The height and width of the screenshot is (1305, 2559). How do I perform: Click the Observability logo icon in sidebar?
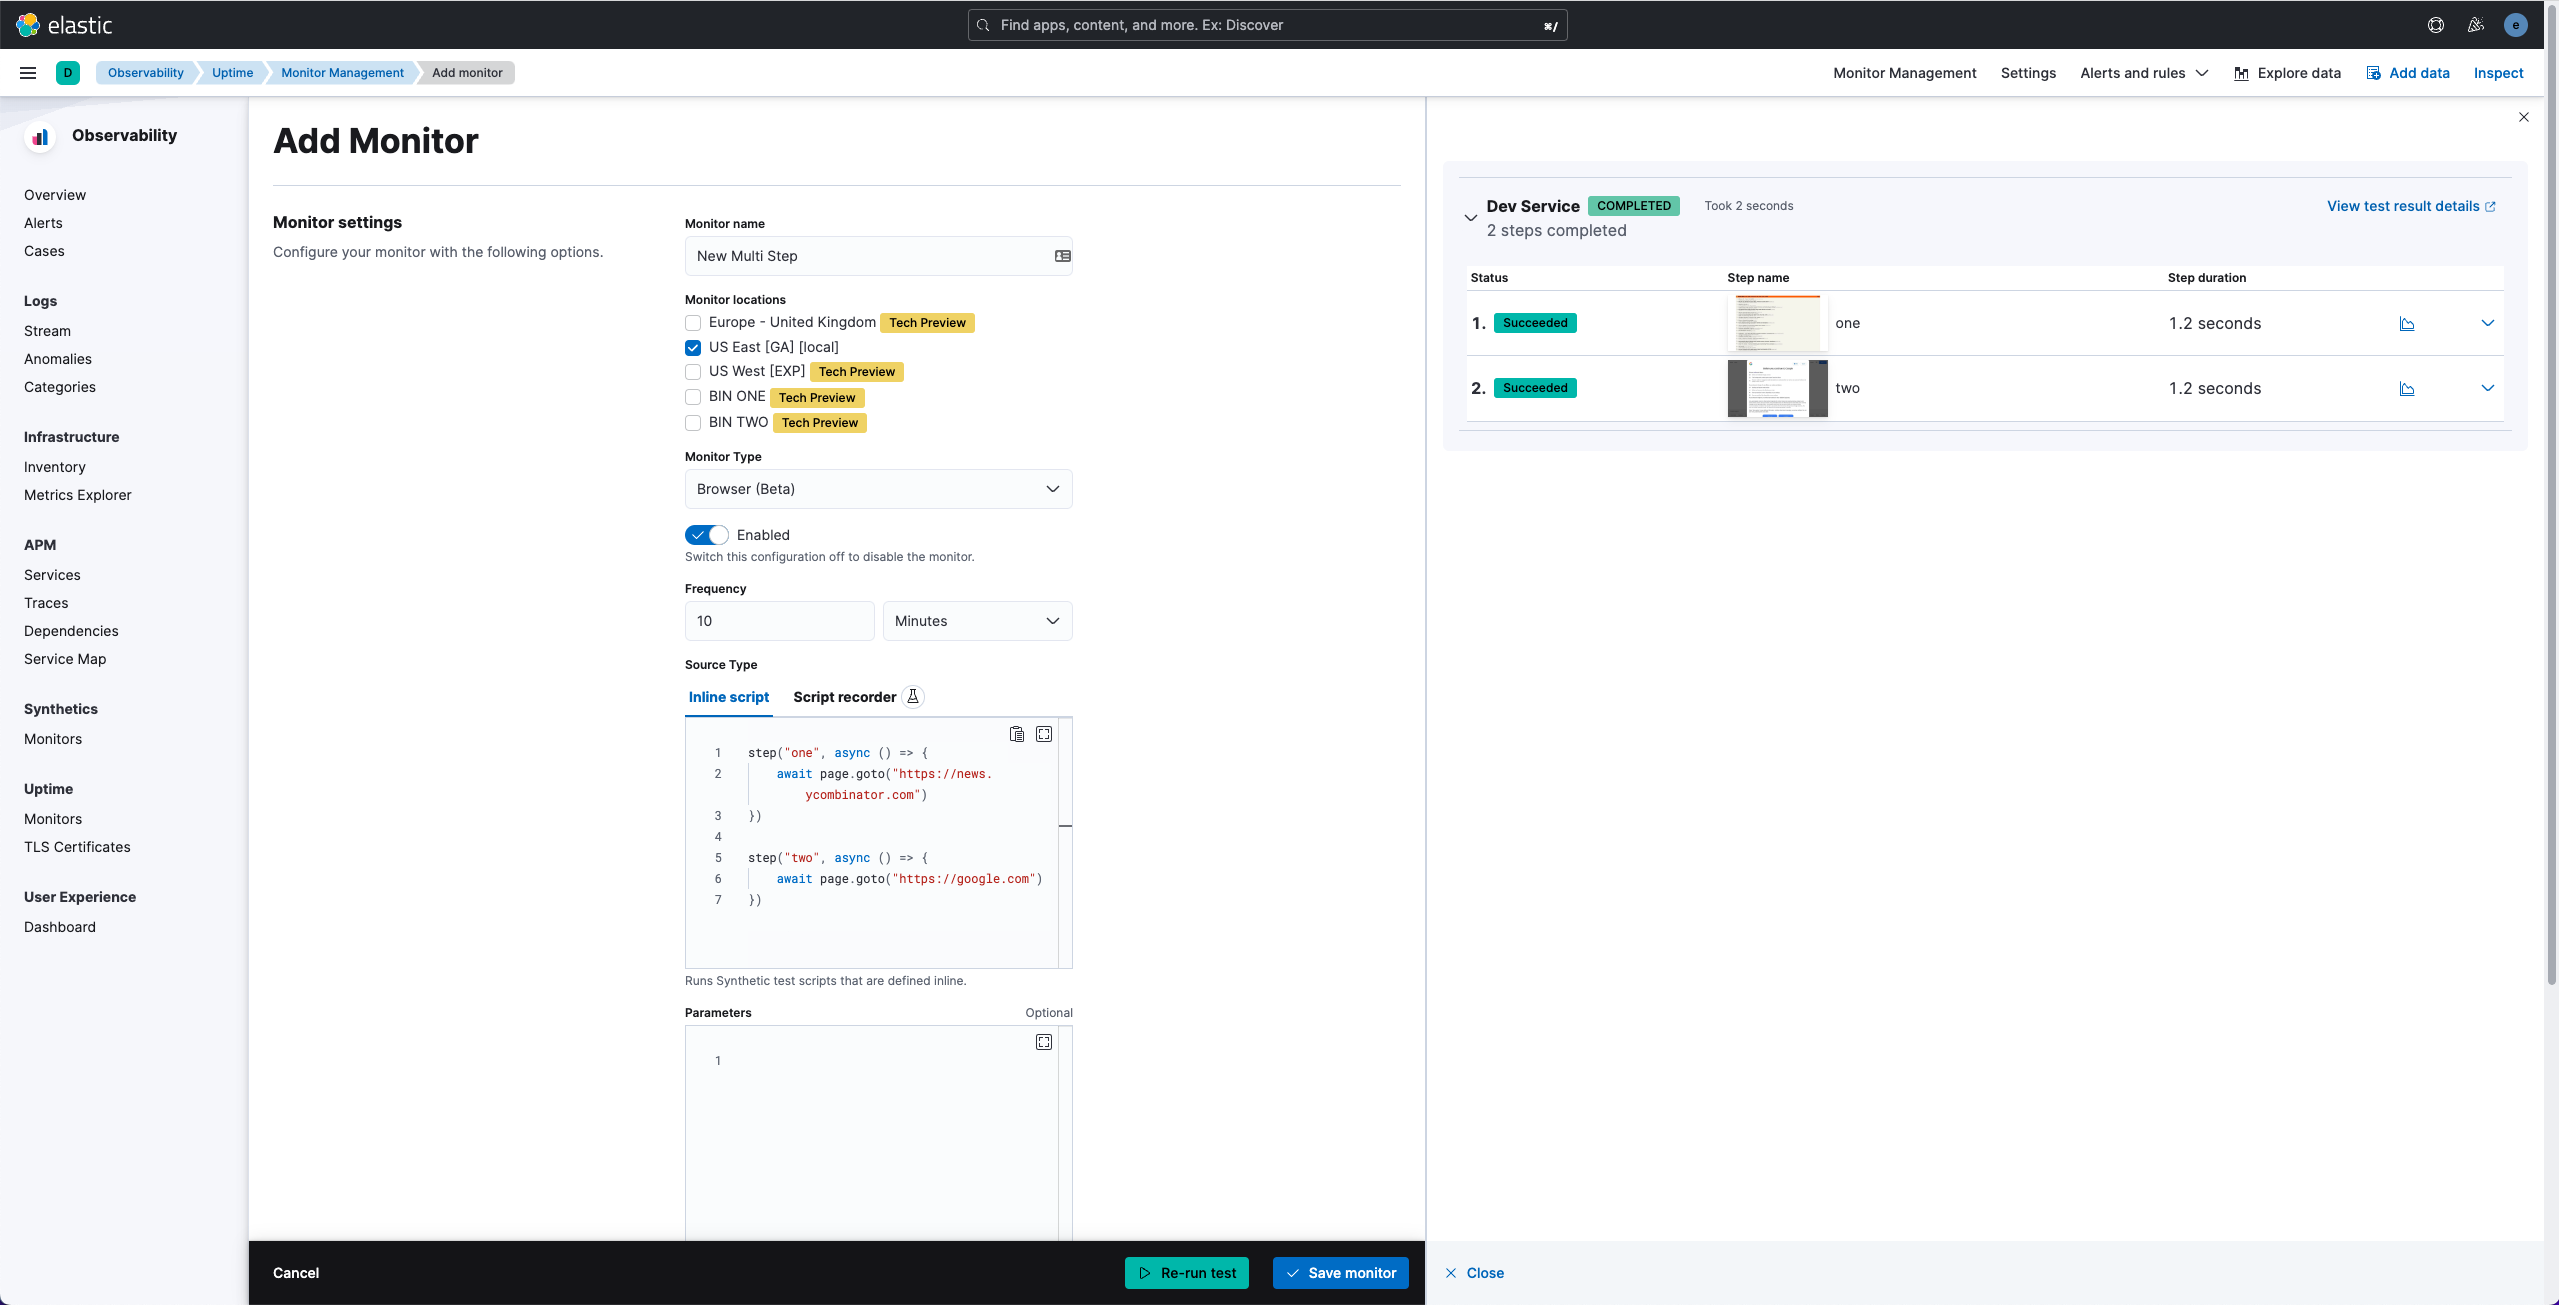coord(40,137)
